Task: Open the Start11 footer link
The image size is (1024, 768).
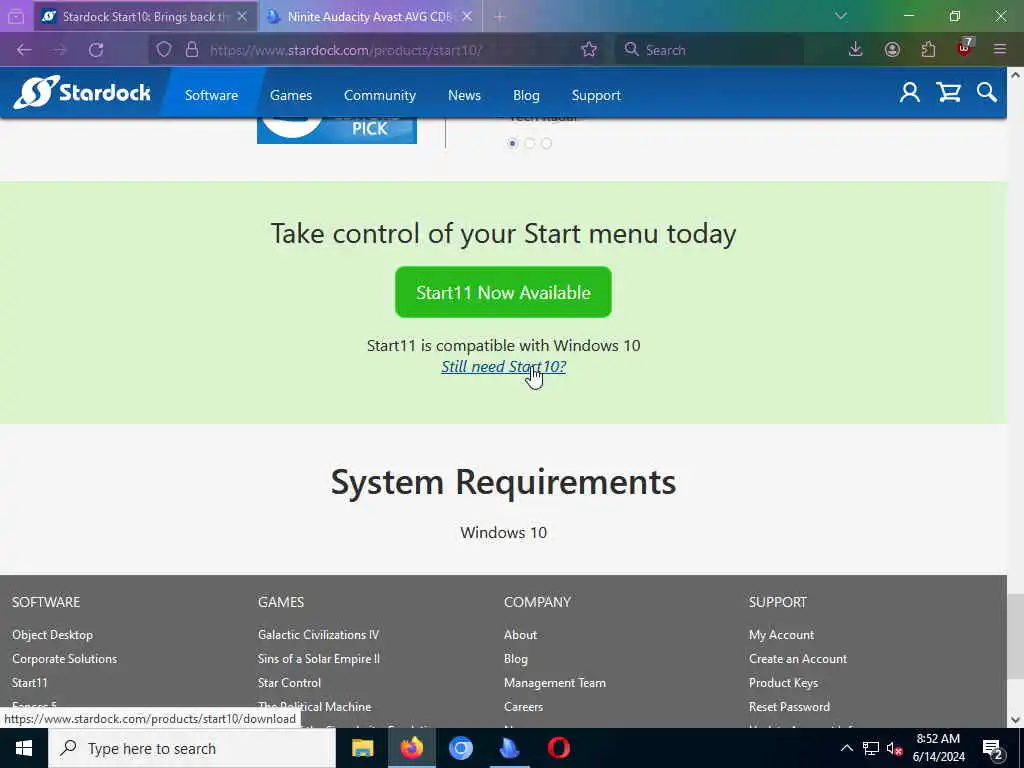Action: pos(29,682)
